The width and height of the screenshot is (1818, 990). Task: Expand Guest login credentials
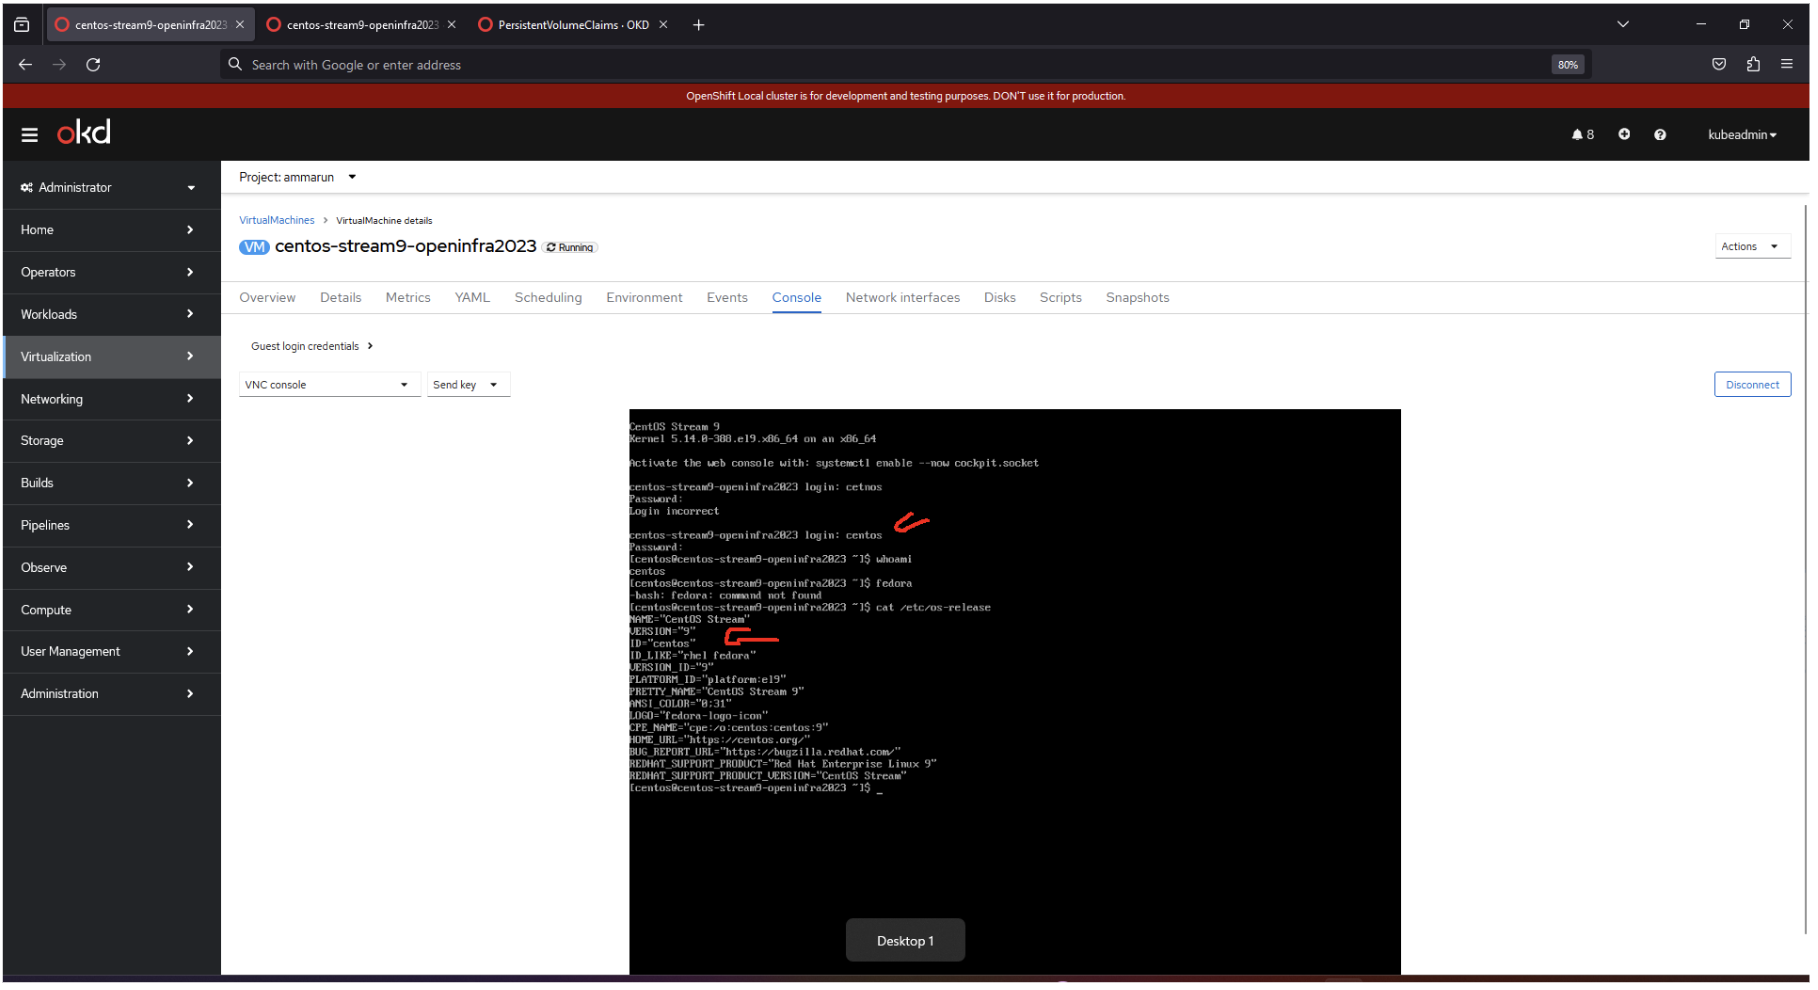tap(313, 347)
